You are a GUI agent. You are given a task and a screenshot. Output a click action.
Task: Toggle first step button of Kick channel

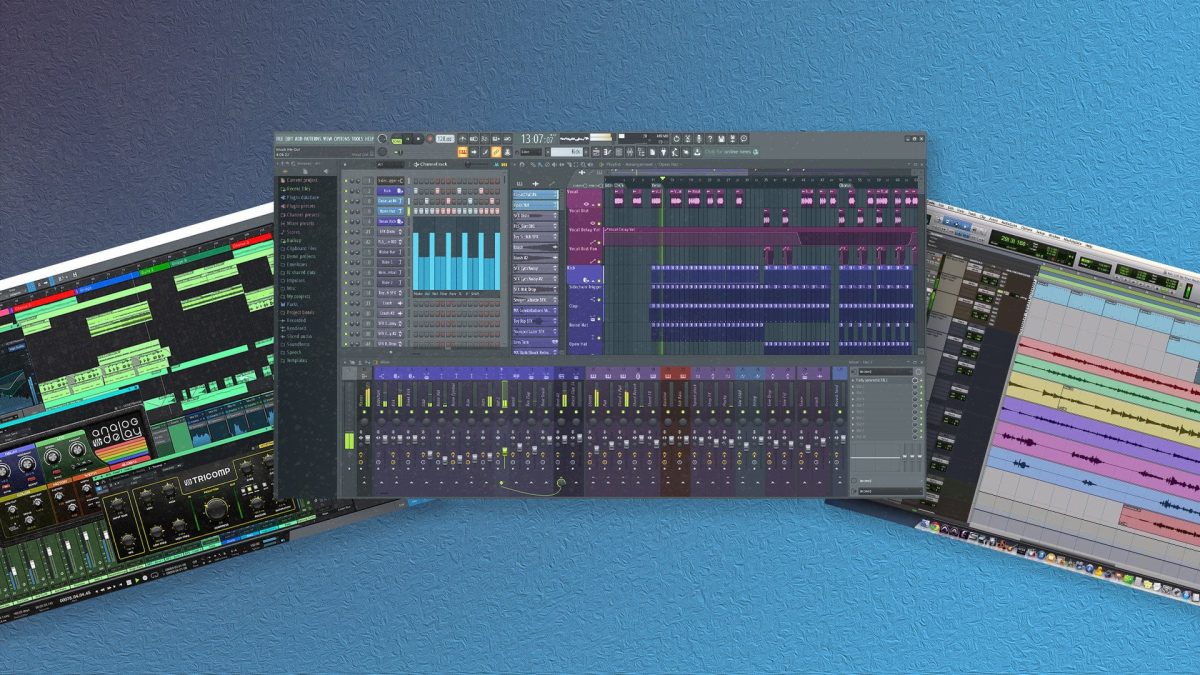point(416,191)
